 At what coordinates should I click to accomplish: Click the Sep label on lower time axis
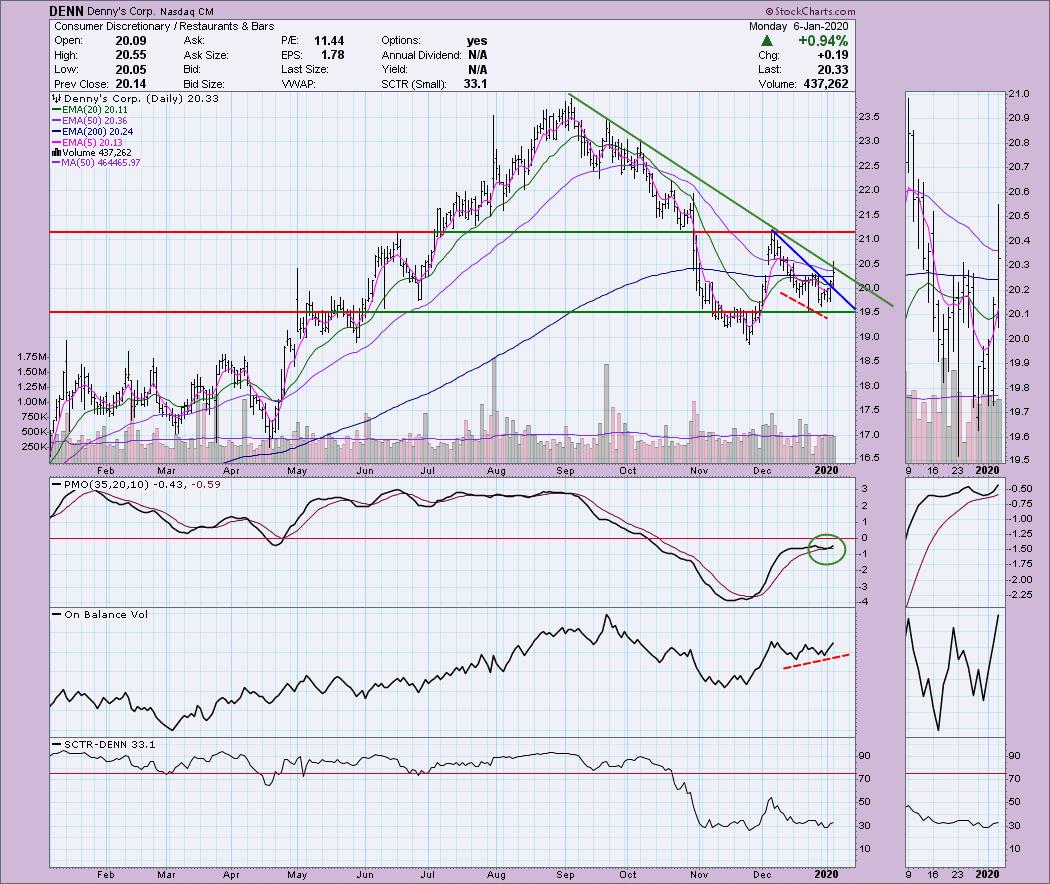point(565,875)
